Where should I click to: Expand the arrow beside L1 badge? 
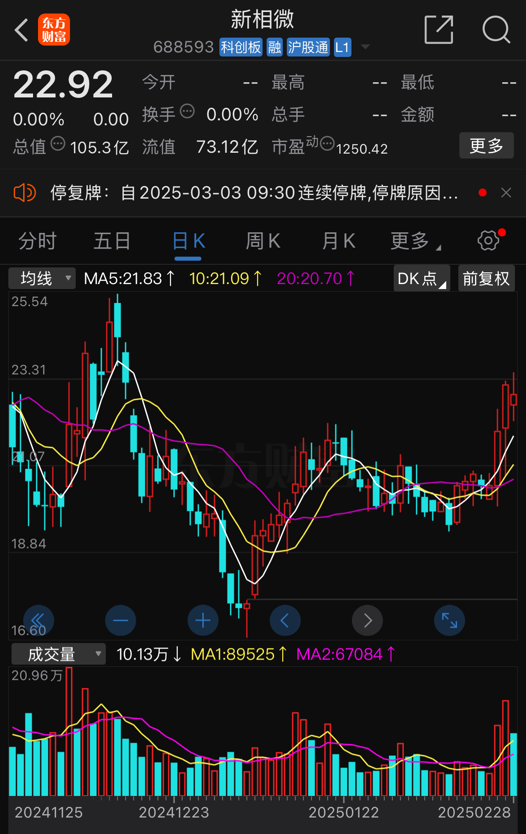tap(365, 47)
